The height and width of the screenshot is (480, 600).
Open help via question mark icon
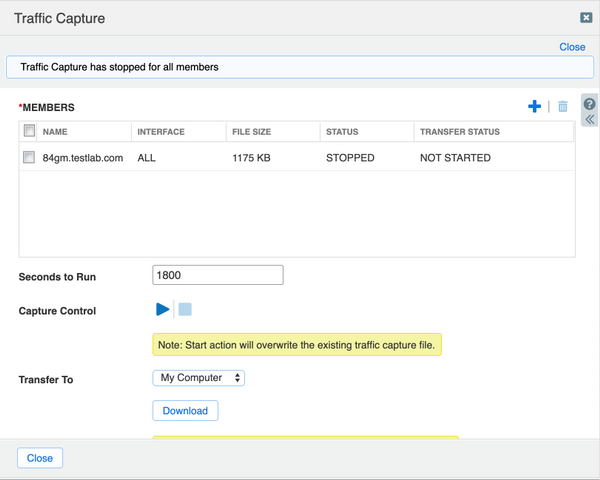(x=589, y=104)
